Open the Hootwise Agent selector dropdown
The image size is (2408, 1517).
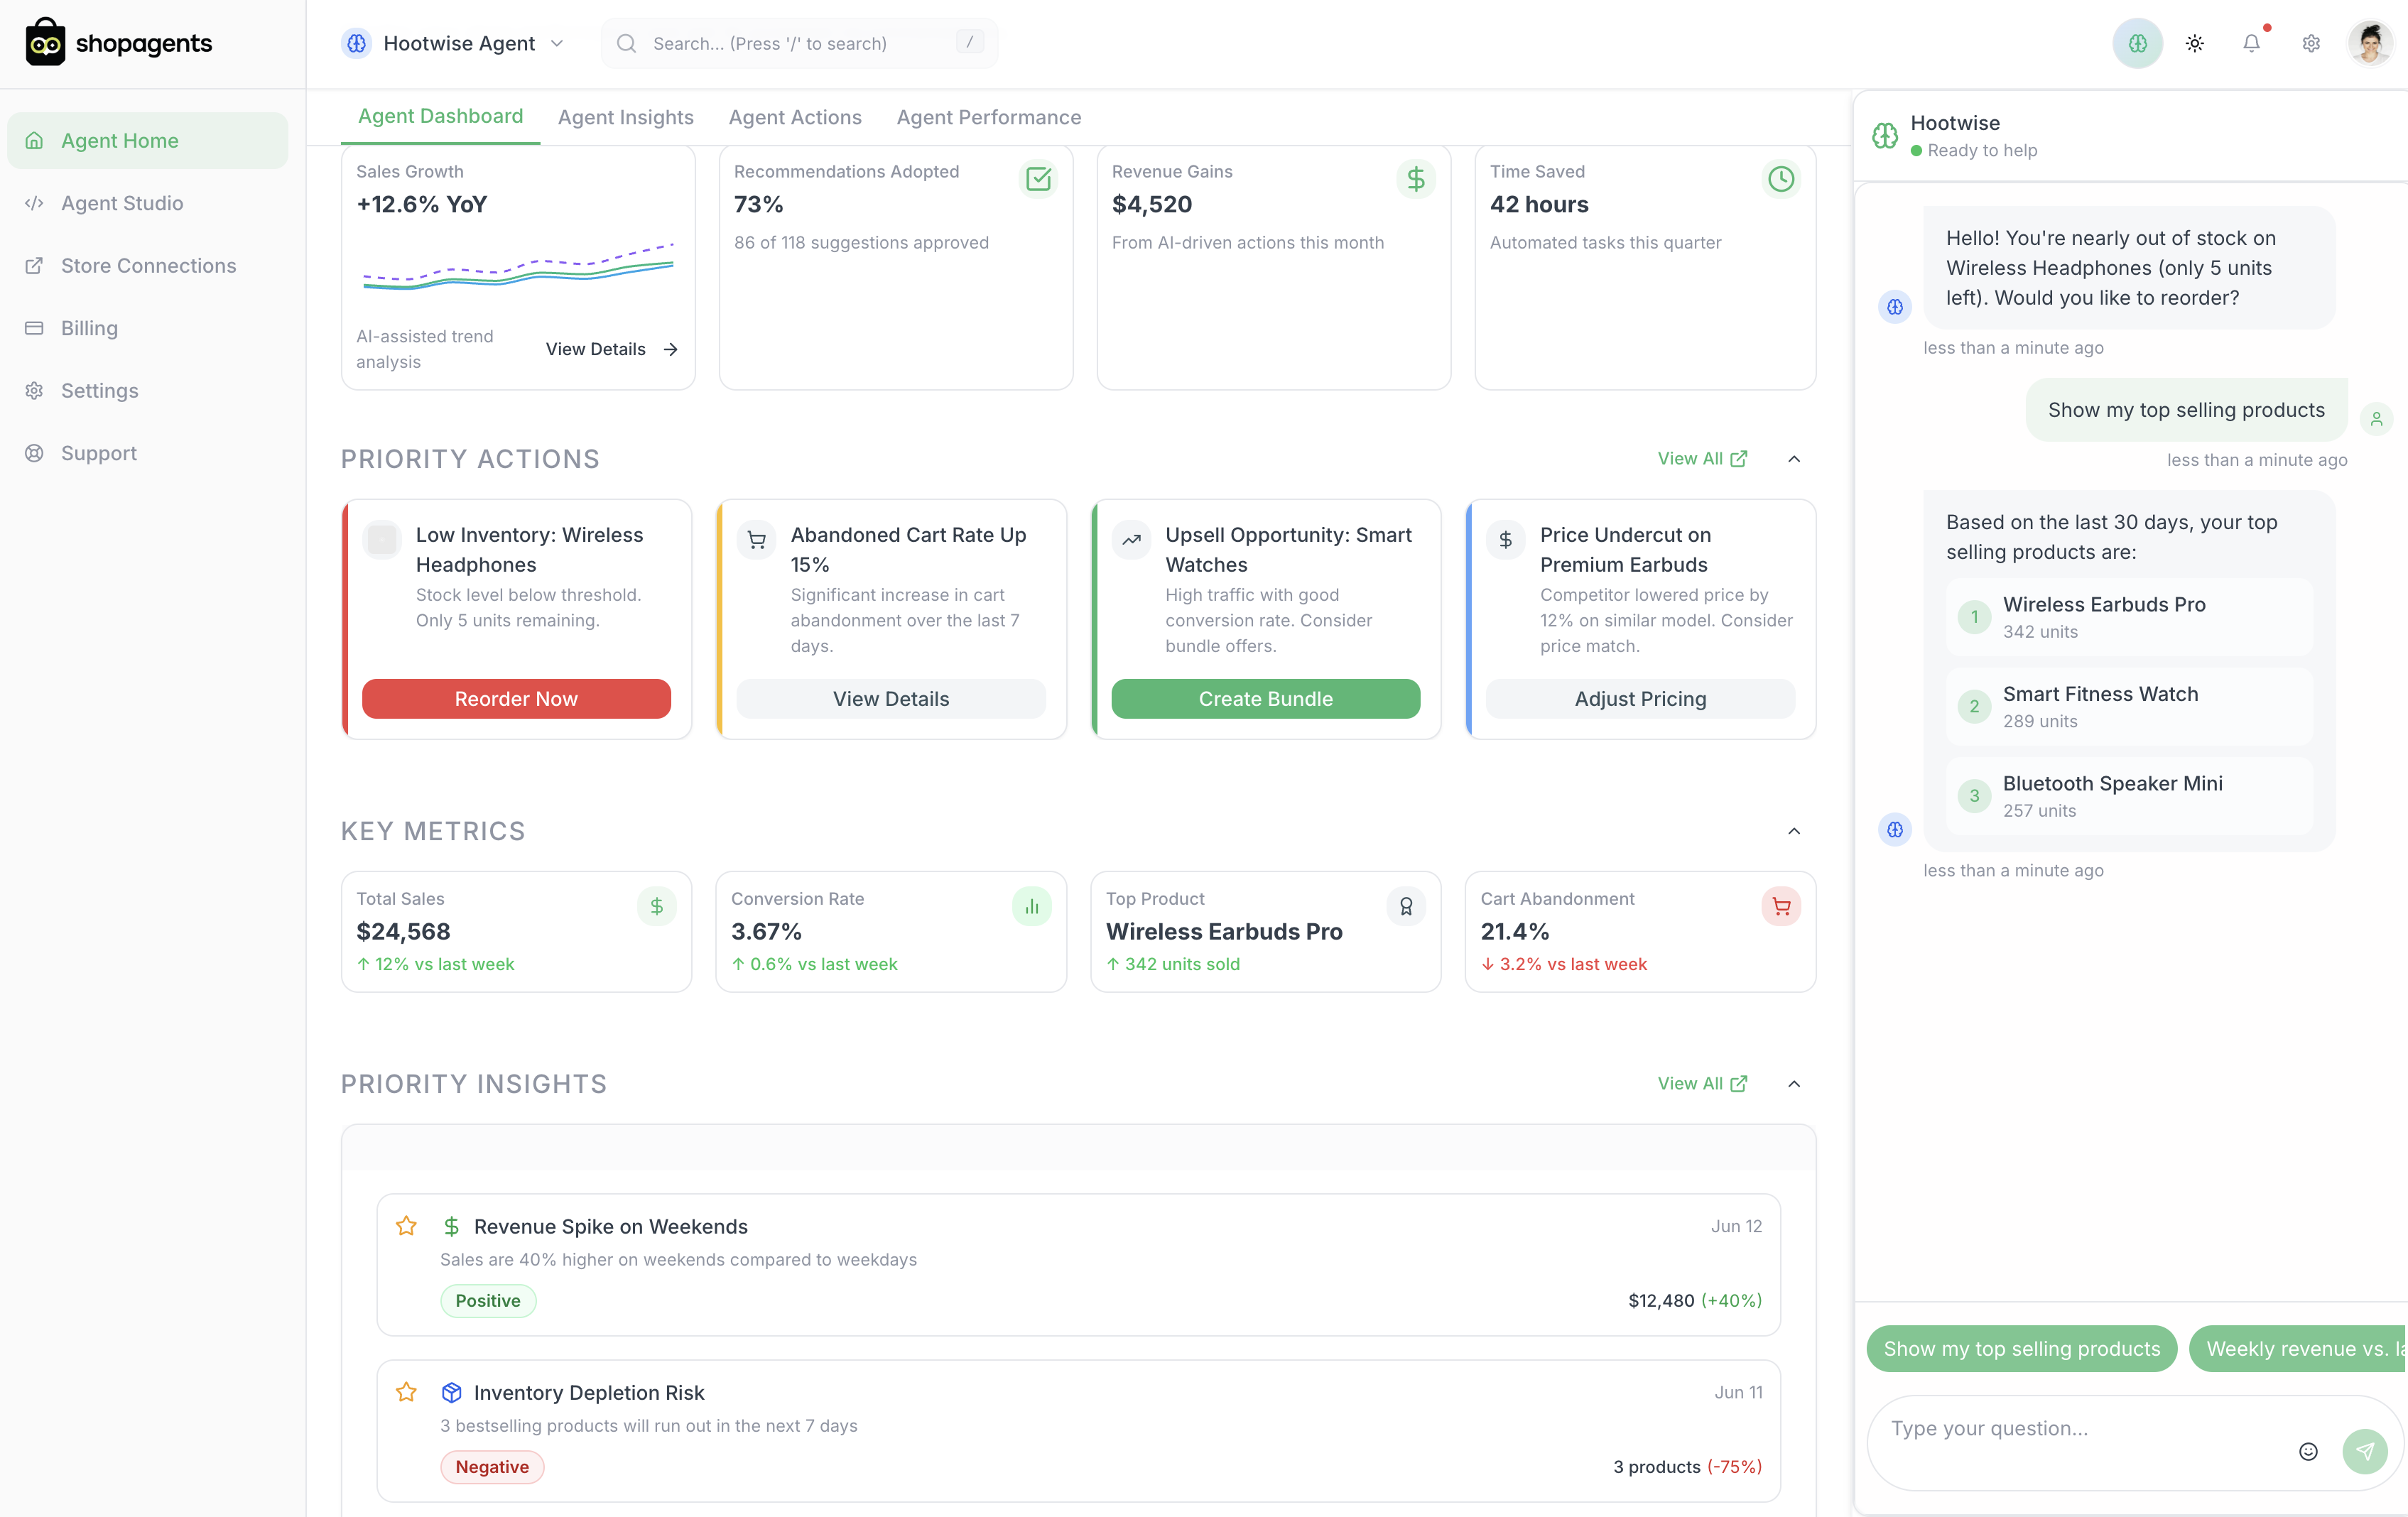pyautogui.click(x=453, y=43)
